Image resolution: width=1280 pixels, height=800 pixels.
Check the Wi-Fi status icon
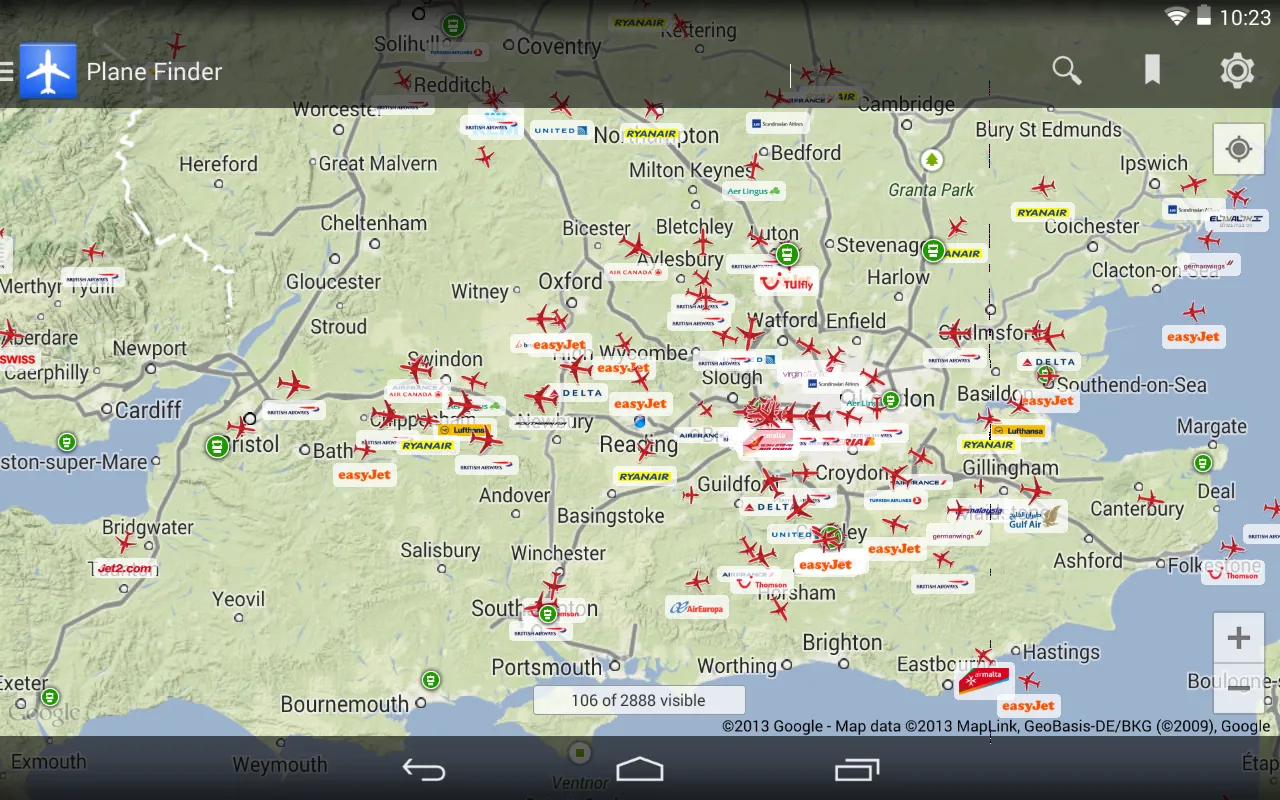[x=1177, y=16]
